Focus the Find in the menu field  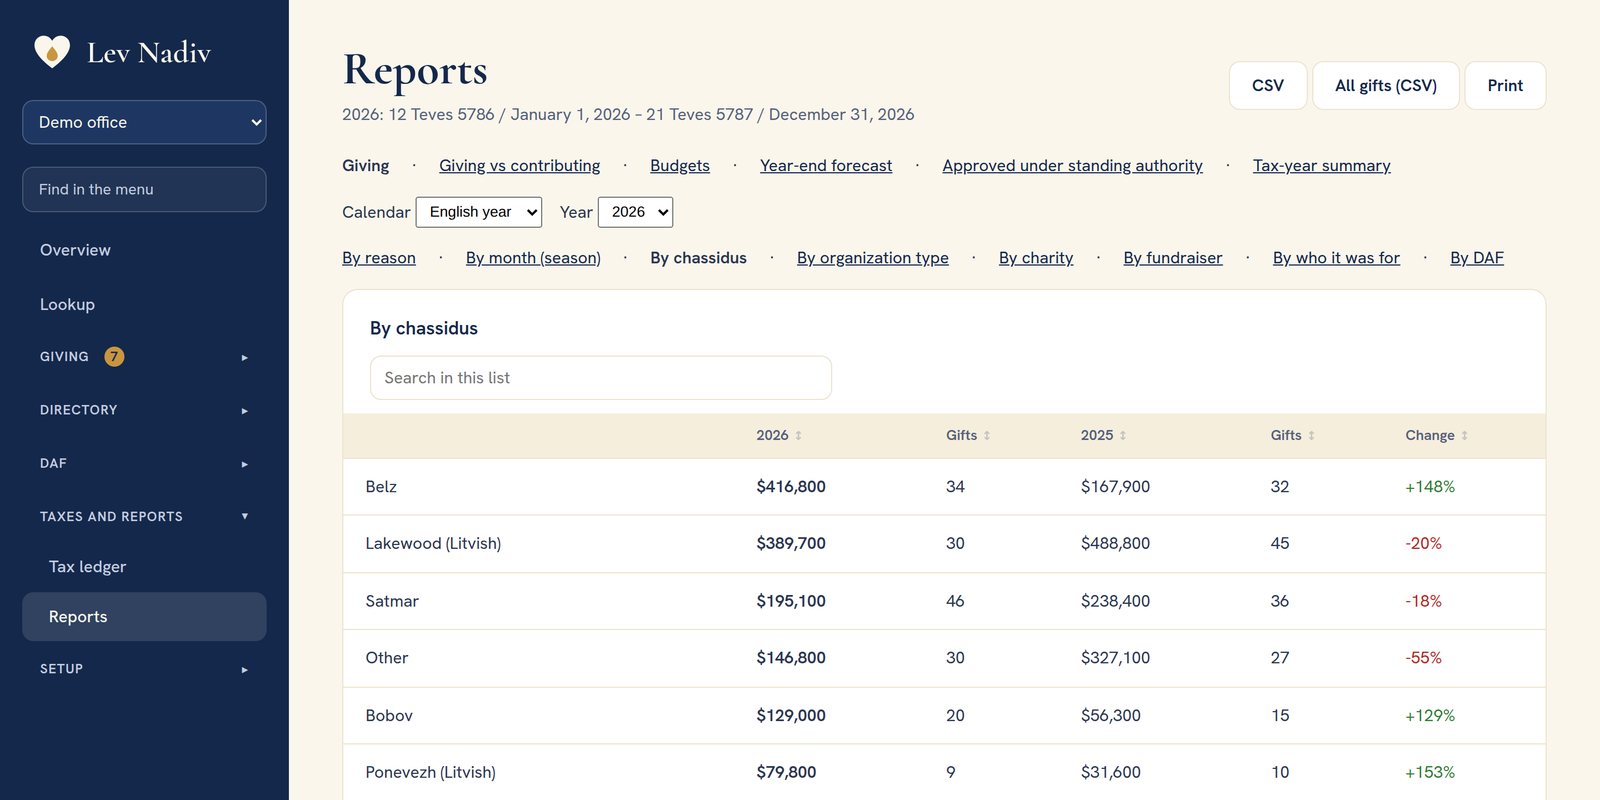click(144, 189)
